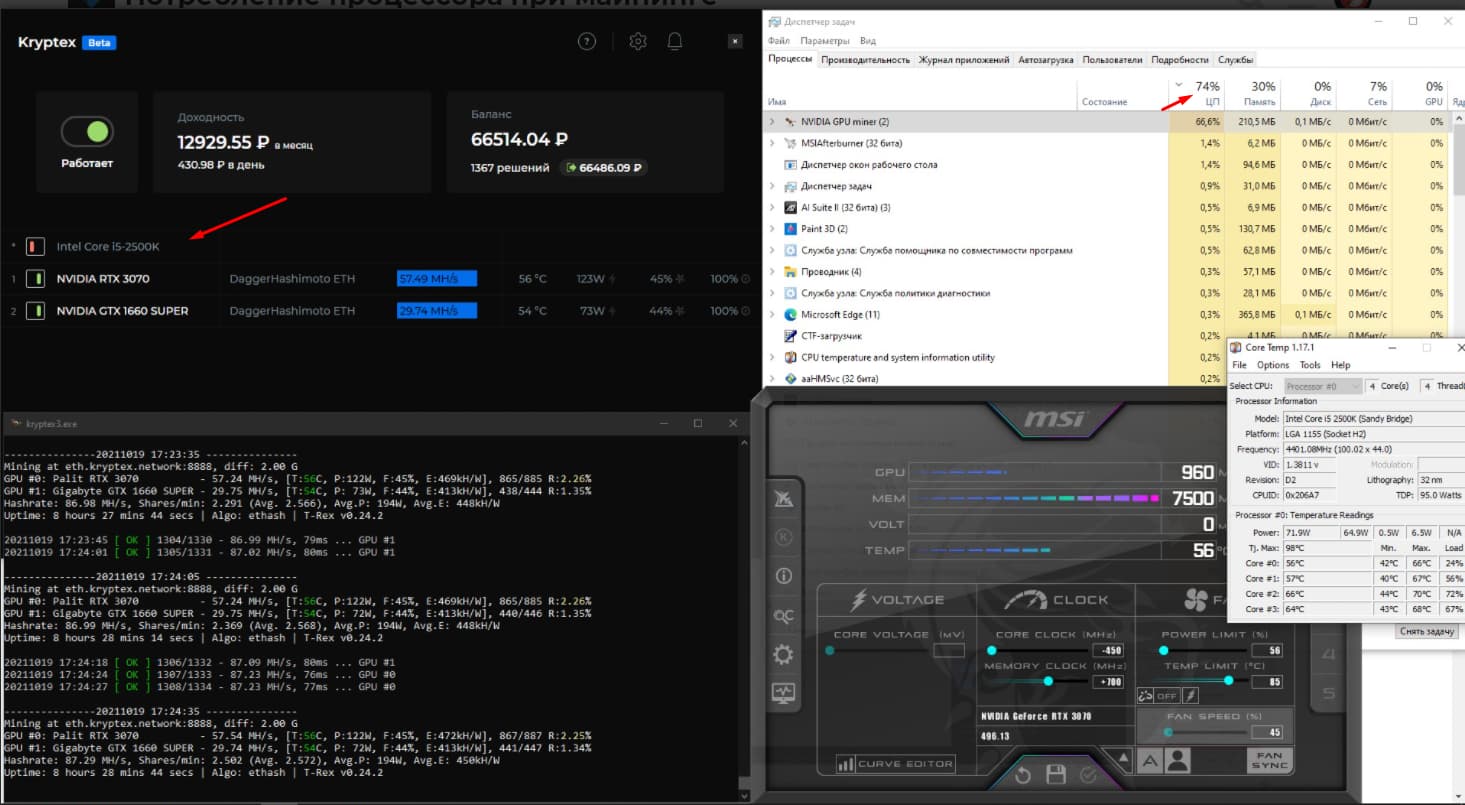1465x805 pixels.
Task: Adjust the Fan Speed slider handle
Action: (x=1167, y=731)
